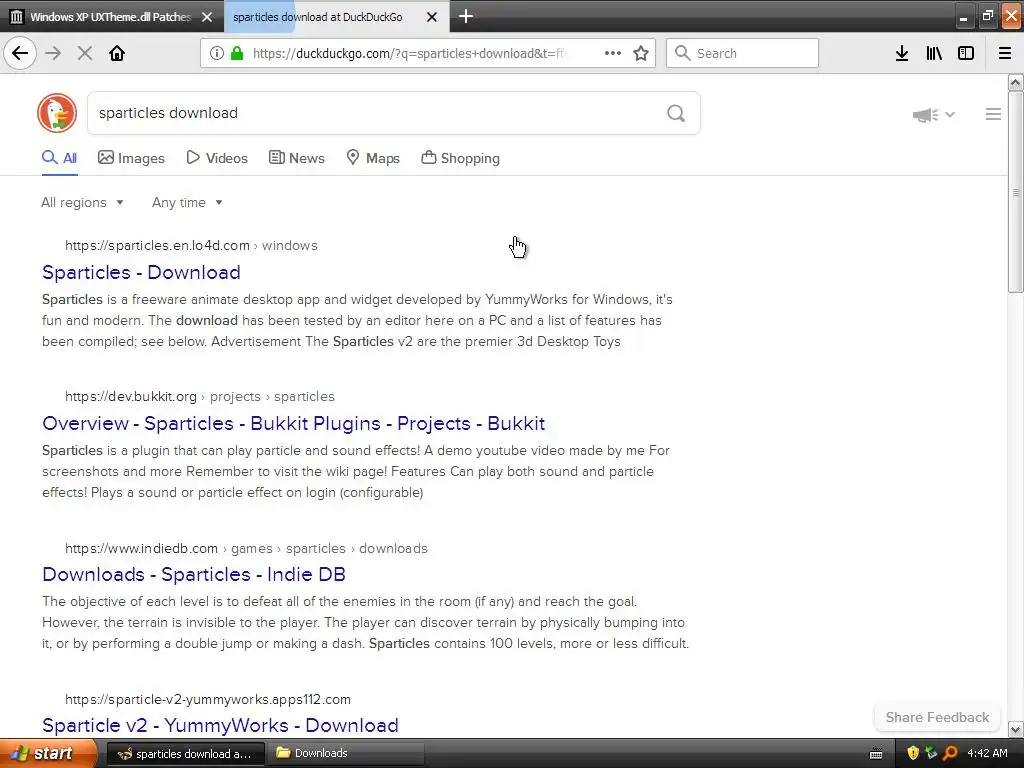Open page actions three-dot menu
This screenshot has height=768, width=1024.
[613, 53]
